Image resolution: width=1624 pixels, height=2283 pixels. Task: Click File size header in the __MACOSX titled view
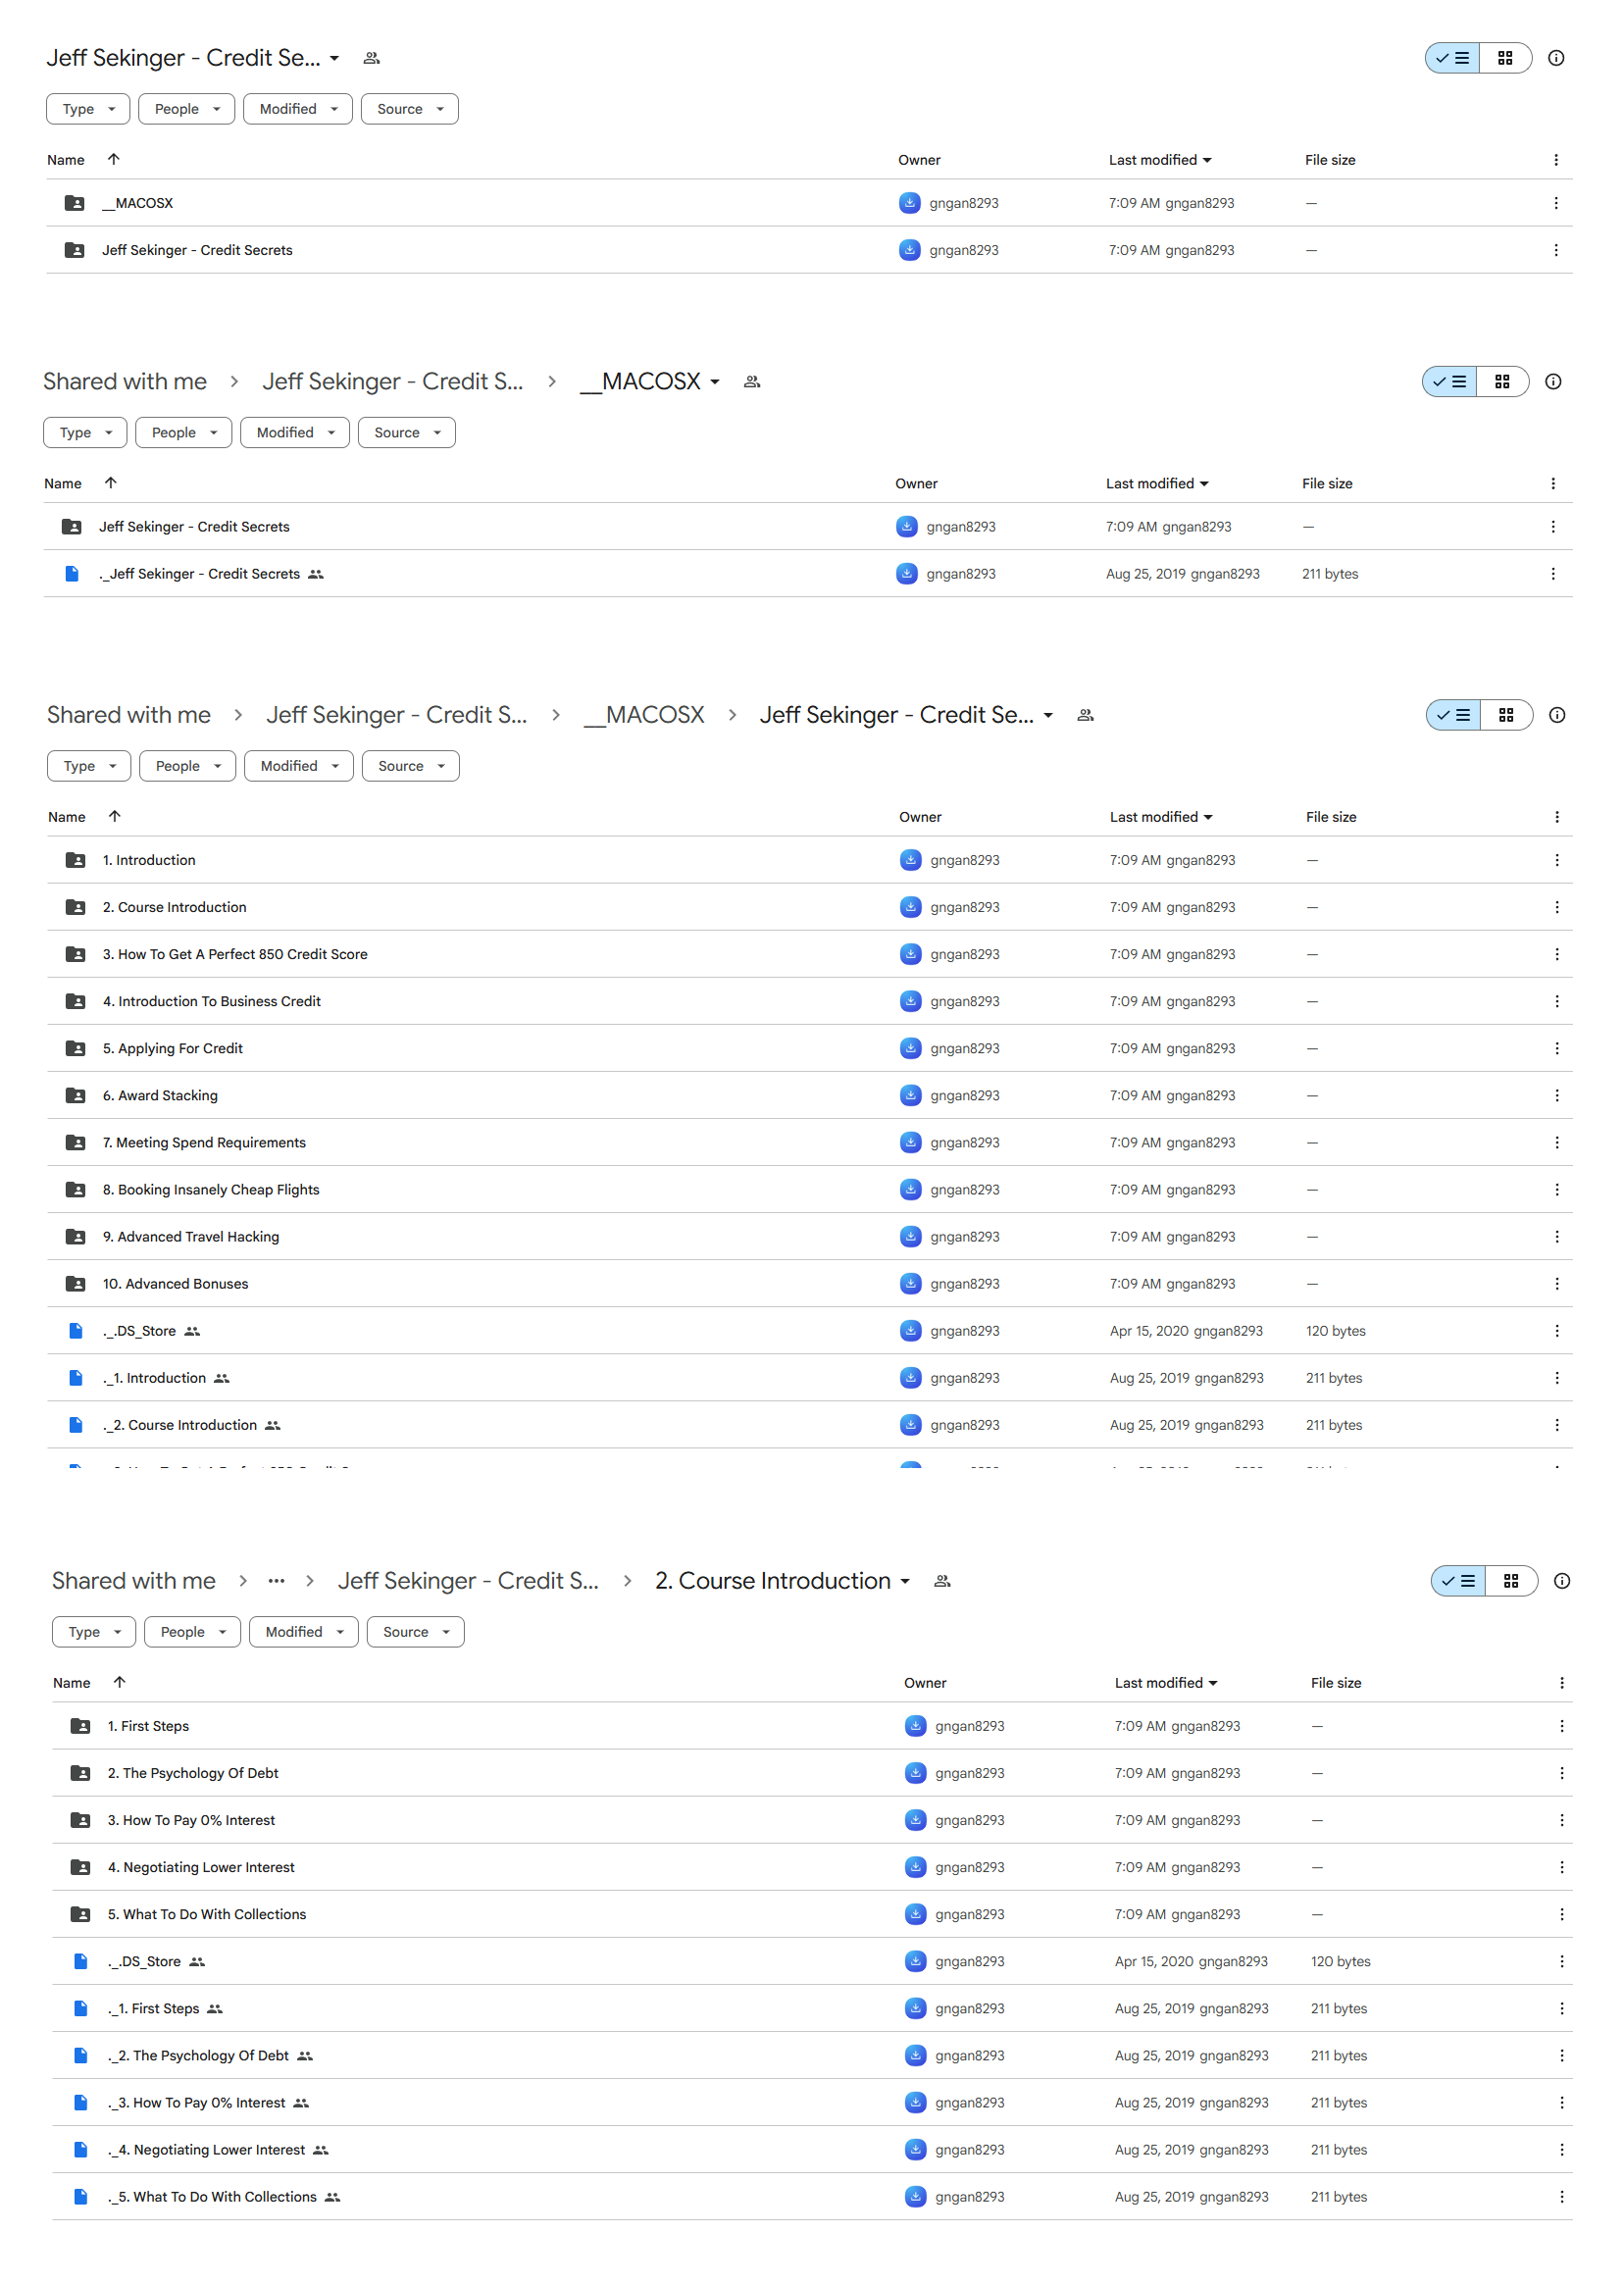click(x=1326, y=483)
